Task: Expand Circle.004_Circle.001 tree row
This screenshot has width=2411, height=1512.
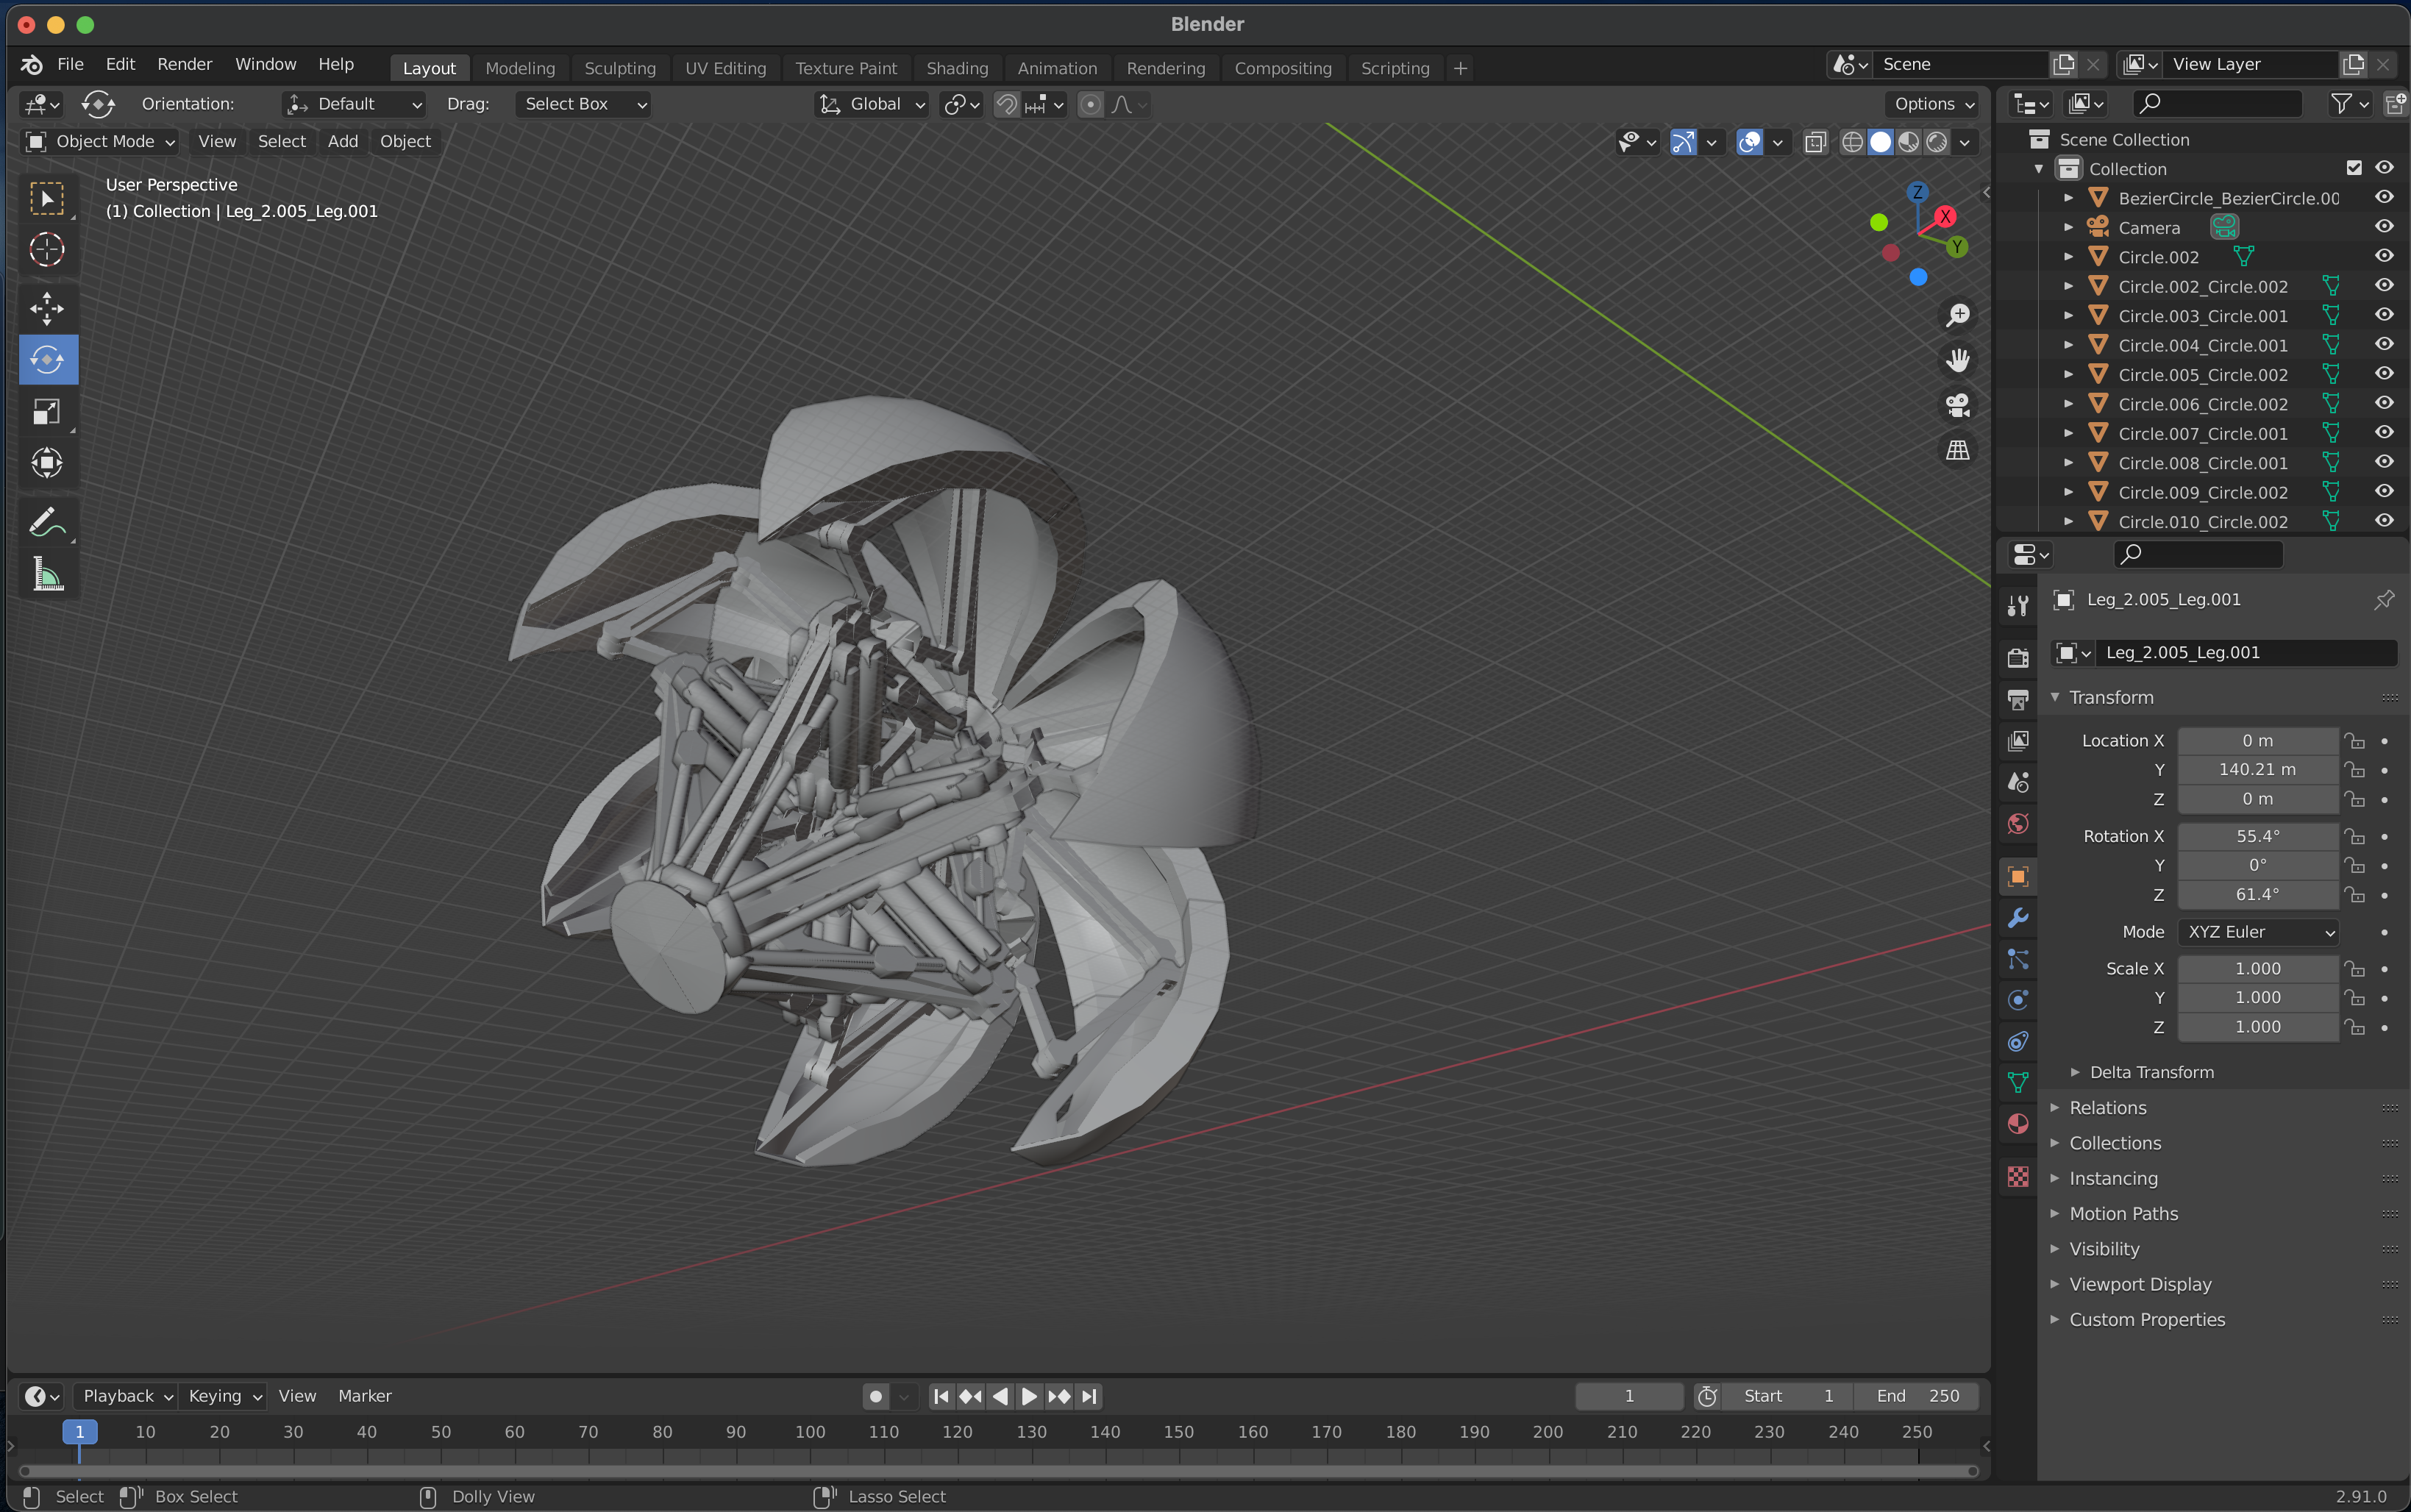Action: [x=2068, y=345]
